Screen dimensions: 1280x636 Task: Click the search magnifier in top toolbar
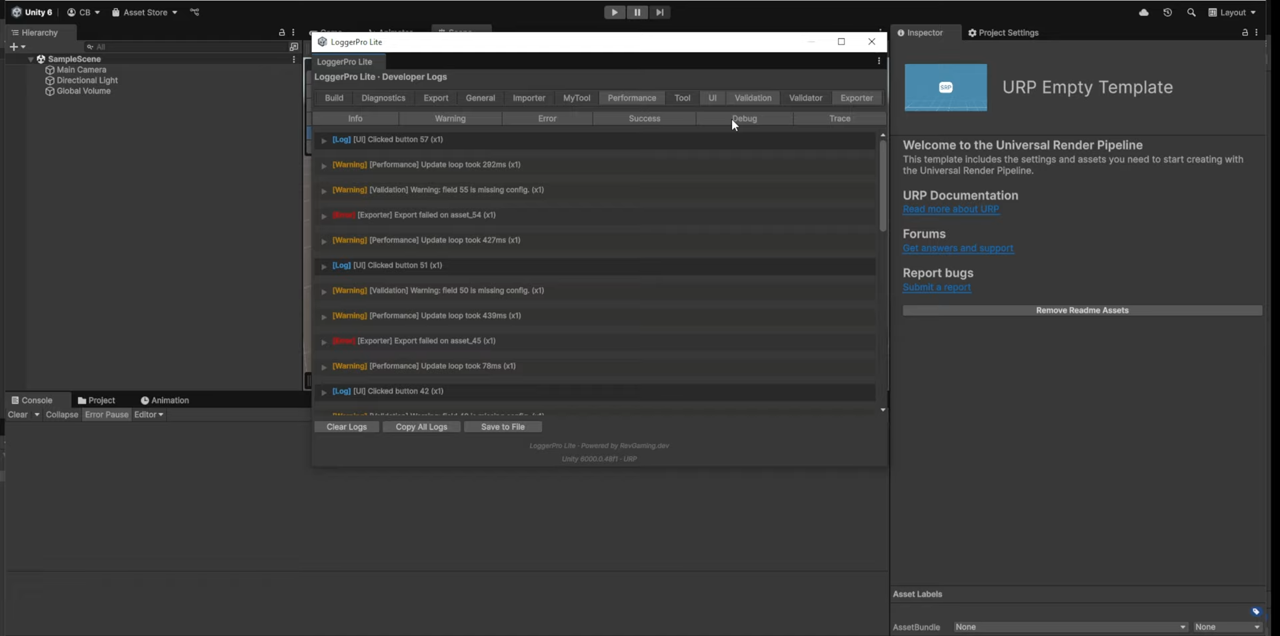click(1191, 12)
